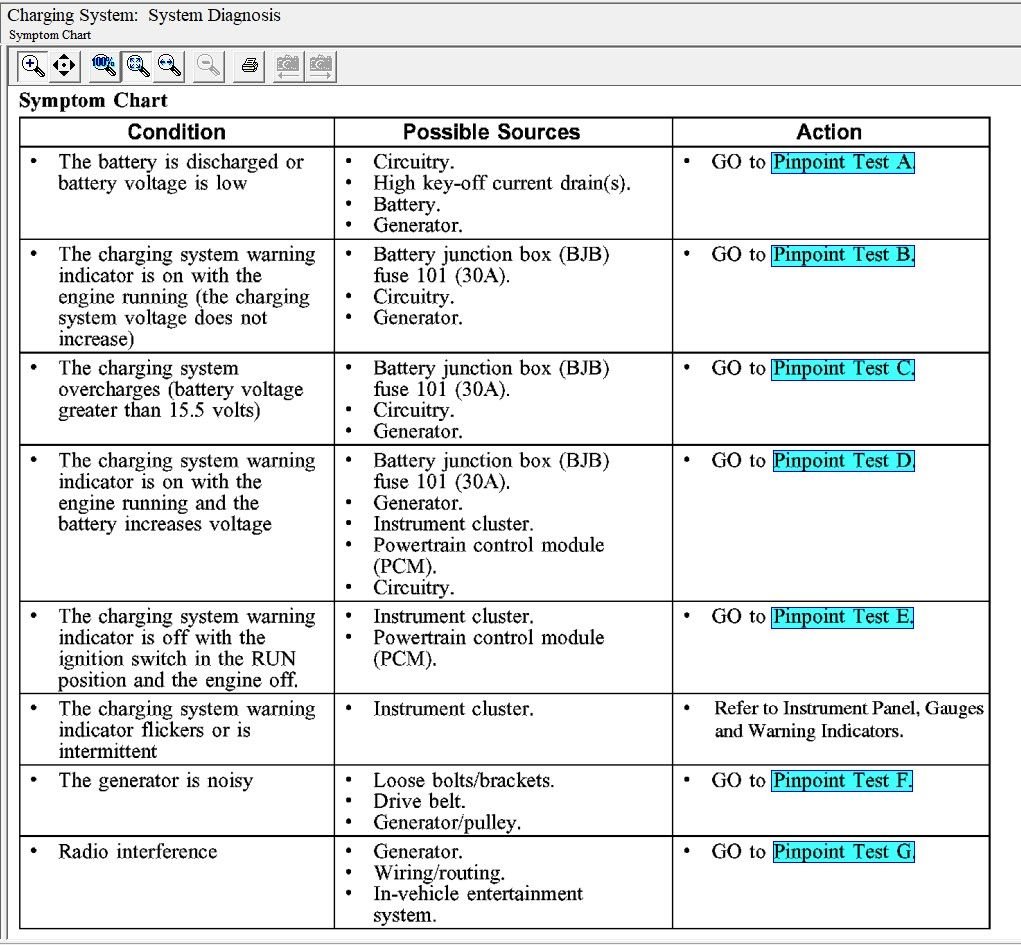Click the Symptom Chart breadcrumb text

(x=50, y=35)
